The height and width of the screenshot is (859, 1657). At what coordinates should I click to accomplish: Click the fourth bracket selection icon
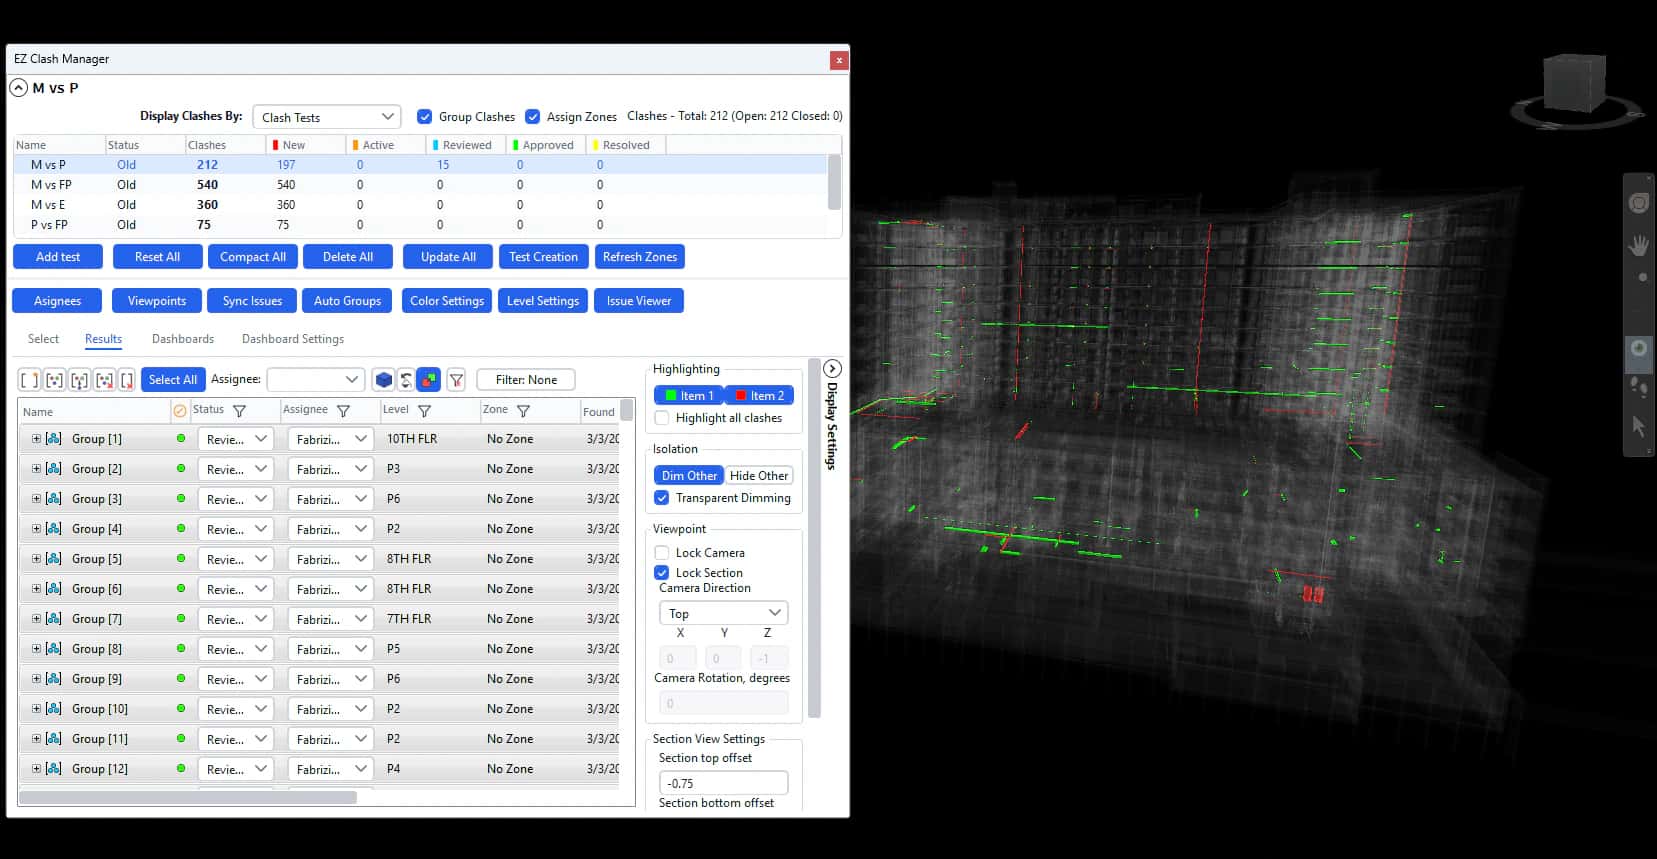point(104,380)
